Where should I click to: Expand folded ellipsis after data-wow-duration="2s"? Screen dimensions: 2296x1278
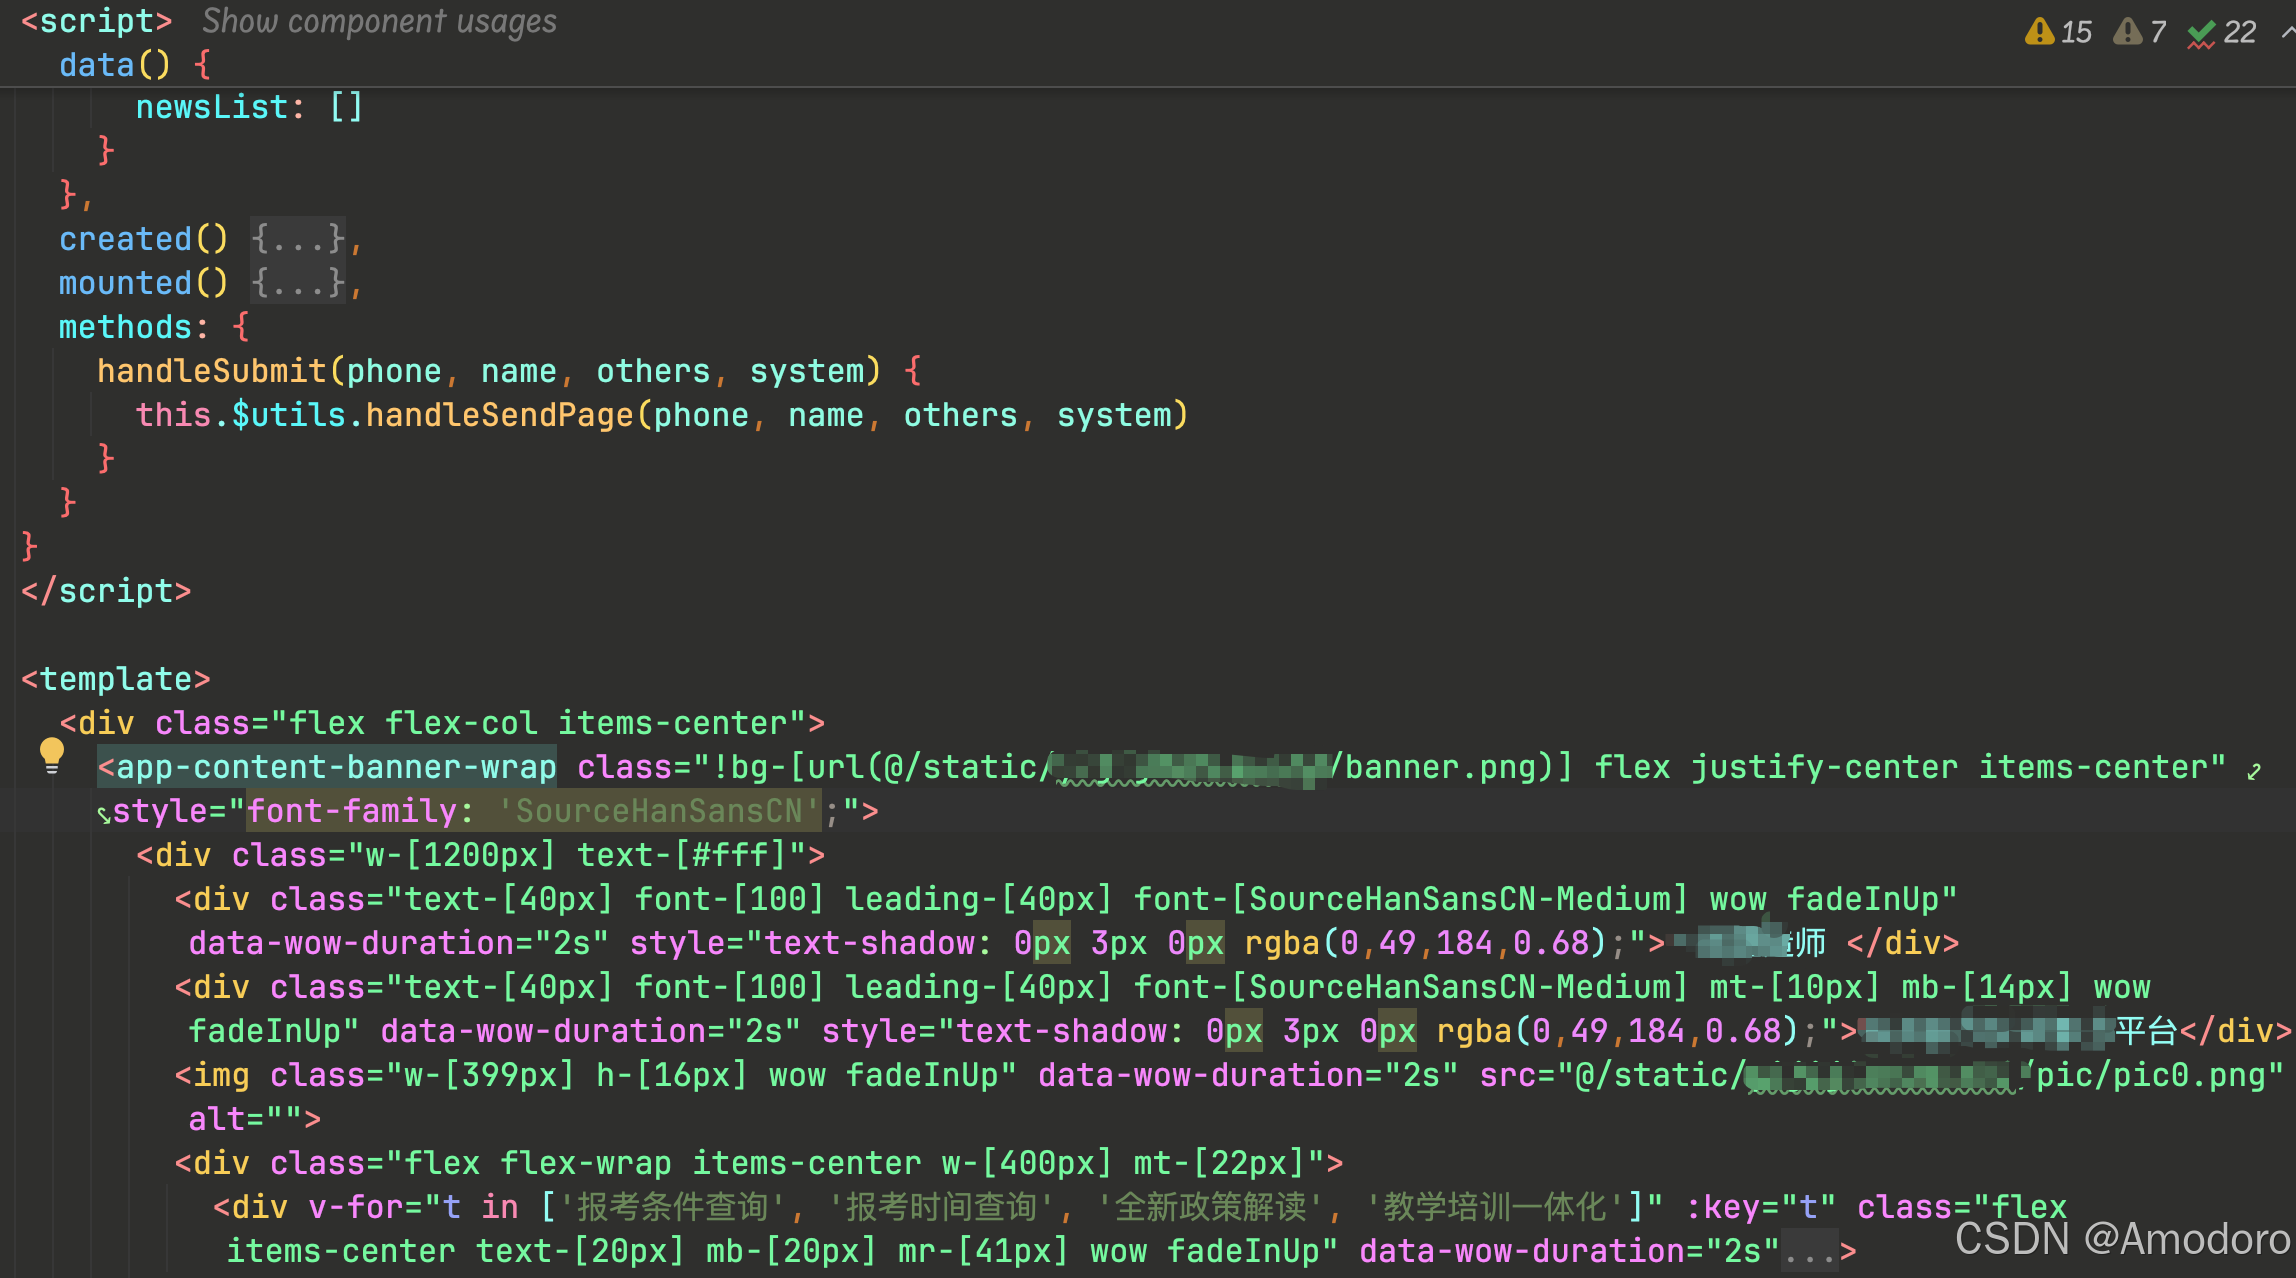click(1809, 1252)
